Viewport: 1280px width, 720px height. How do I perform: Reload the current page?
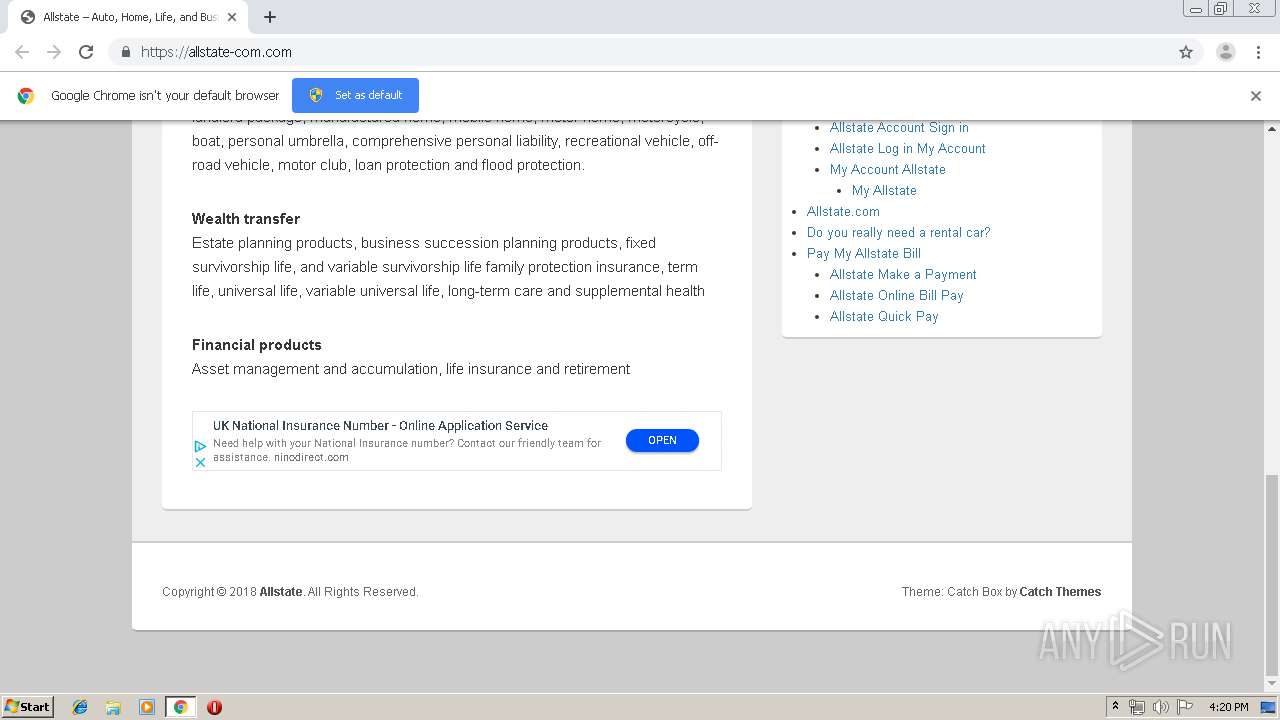pyautogui.click(x=86, y=52)
